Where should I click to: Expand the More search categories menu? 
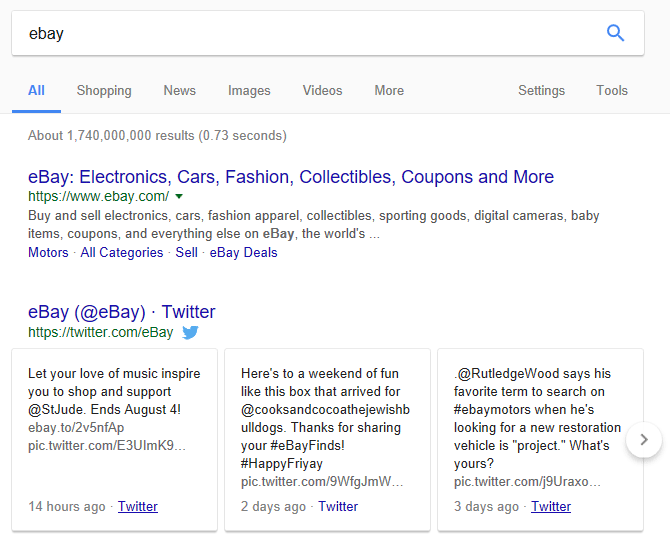tap(389, 91)
